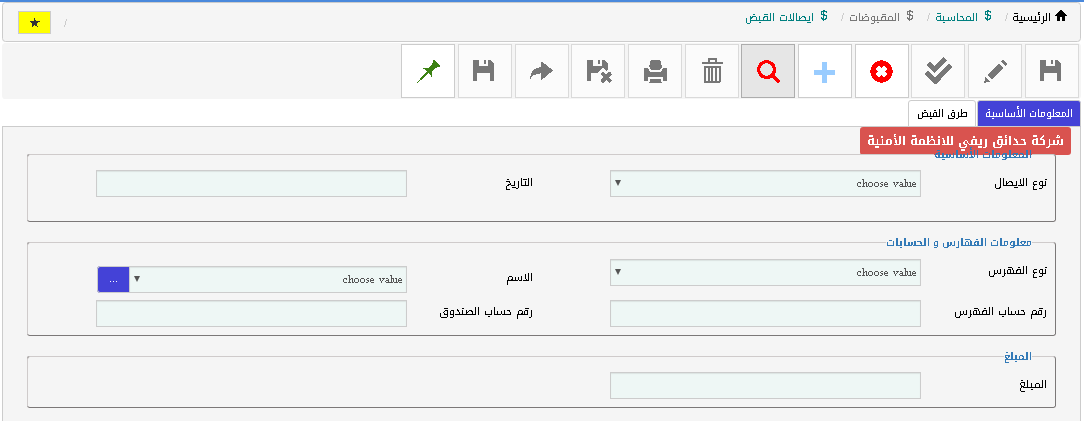
Task: Open the نوع الايصال dropdown
Action: coord(765,184)
